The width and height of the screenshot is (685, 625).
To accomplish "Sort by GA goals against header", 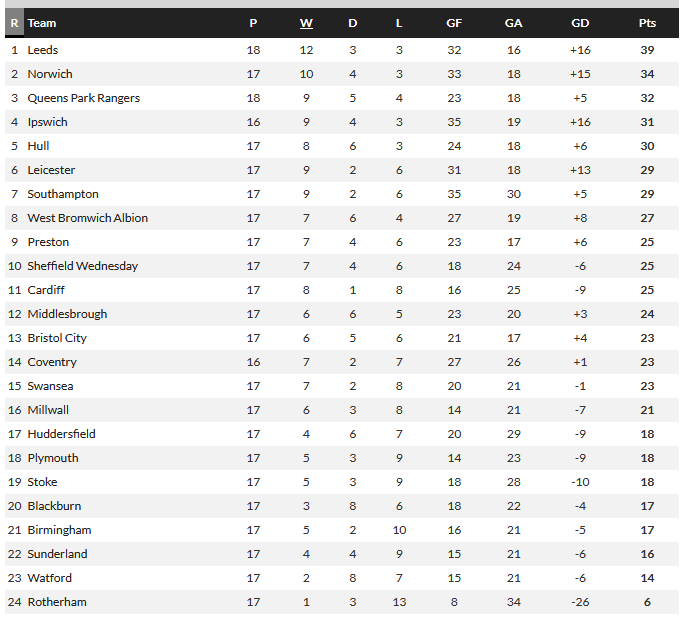I will point(514,23).
